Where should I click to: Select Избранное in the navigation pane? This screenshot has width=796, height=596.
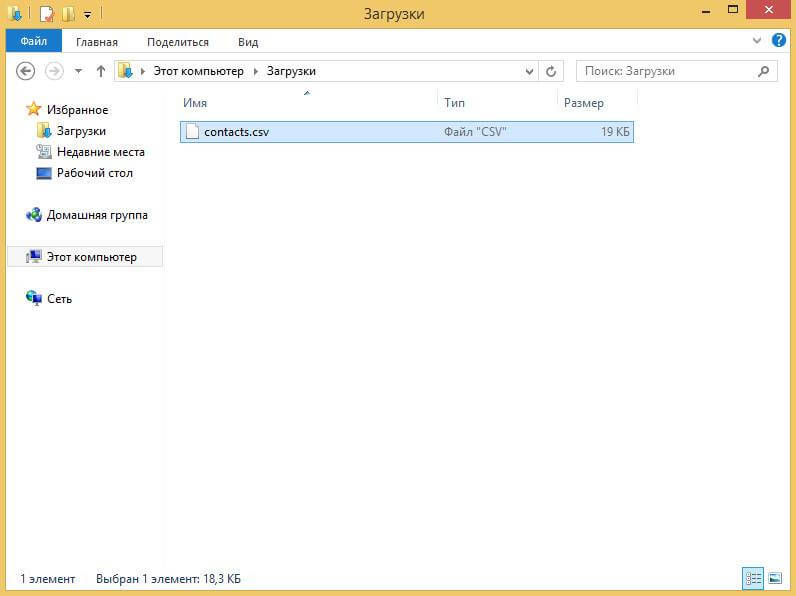click(77, 110)
